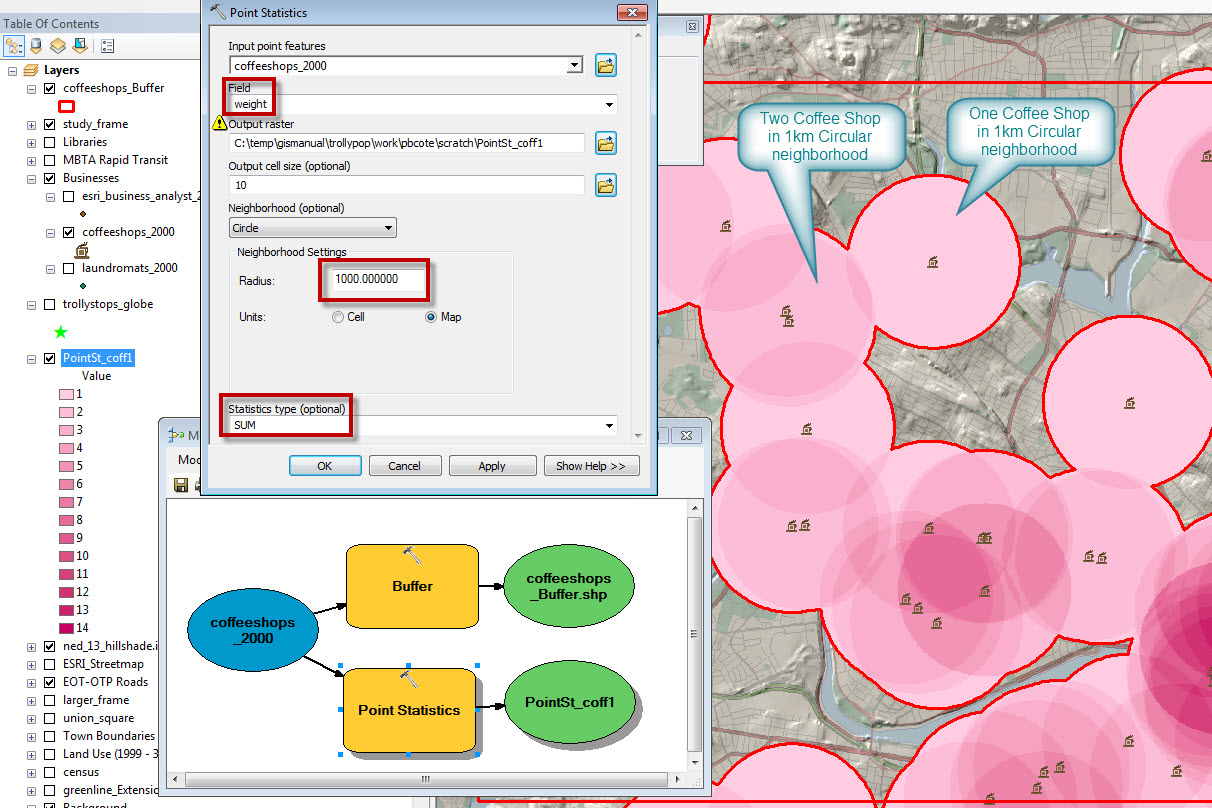Open the Input point features browse folder
Image resolution: width=1212 pixels, height=808 pixels.
[606, 64]
